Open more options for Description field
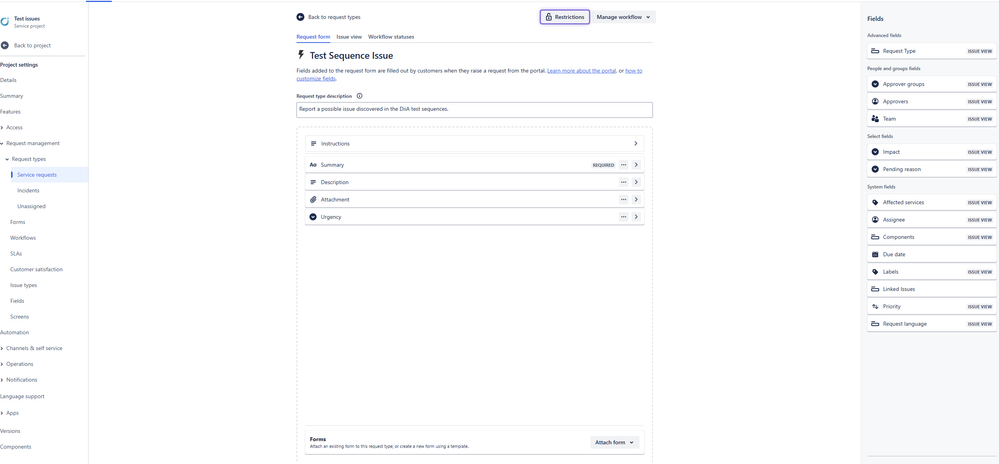This screenshot has height=464, width=999. coord(624,182)
